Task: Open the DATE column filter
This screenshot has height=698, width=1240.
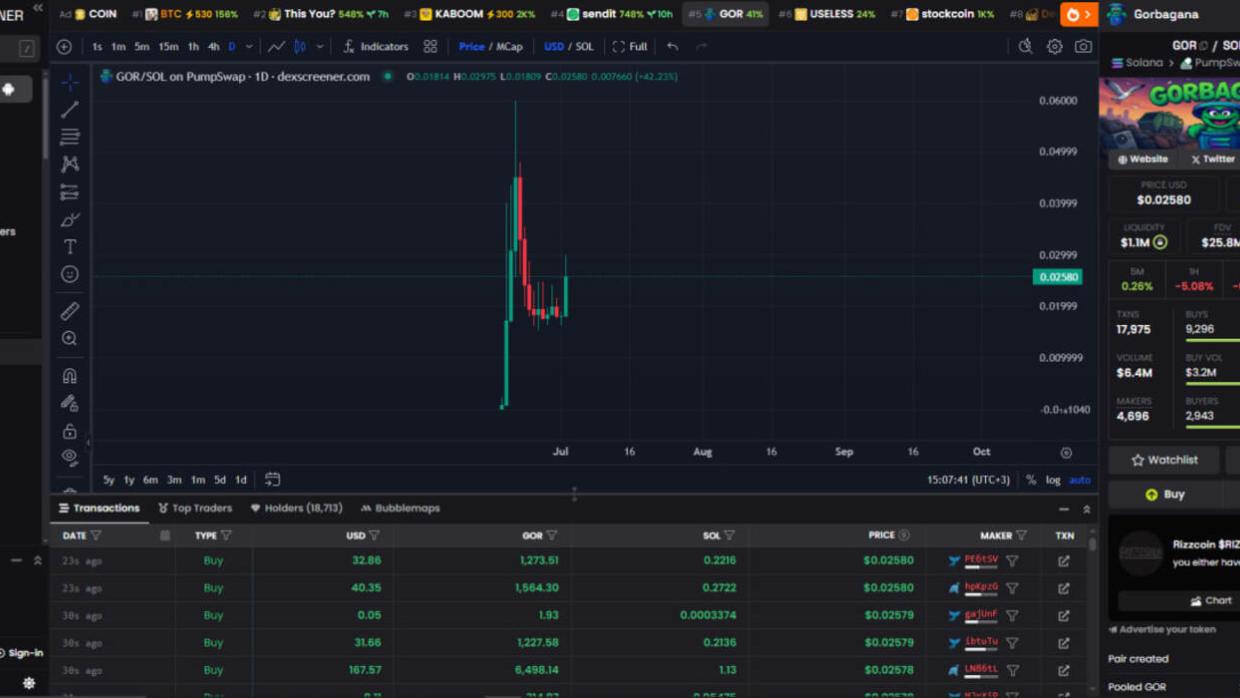Action: click(x=96, y=536)
